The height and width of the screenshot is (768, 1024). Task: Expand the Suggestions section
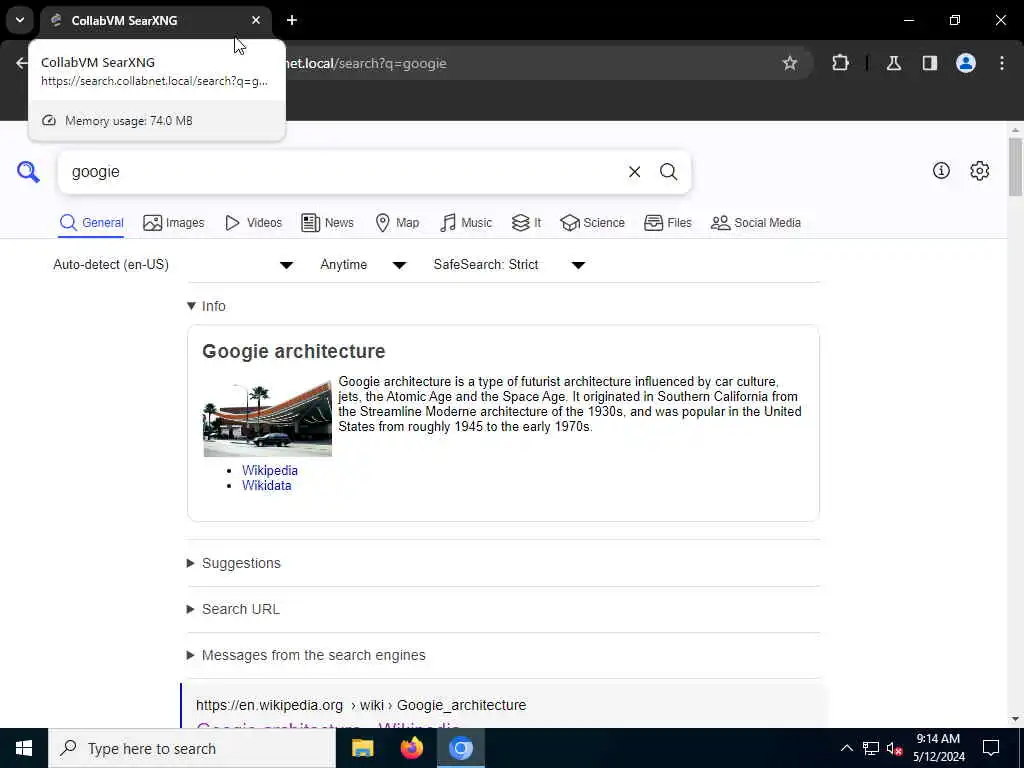pyautogui.click(x=234, y=563)
